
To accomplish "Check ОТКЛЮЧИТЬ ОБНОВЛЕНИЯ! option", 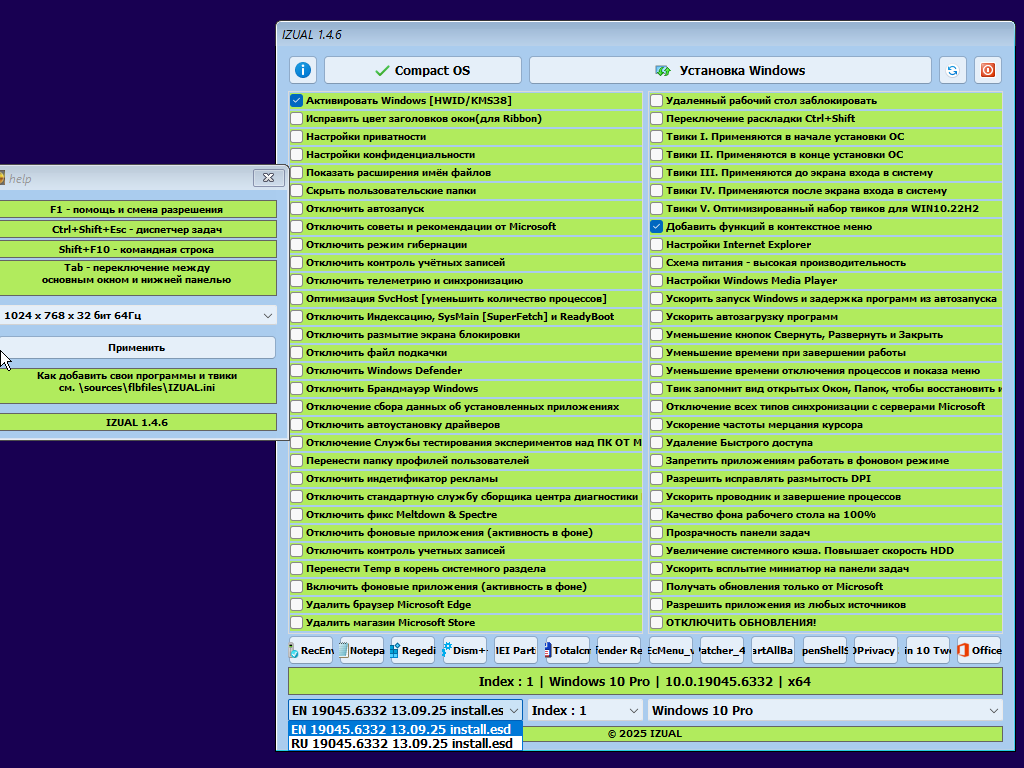I will 657,623.
